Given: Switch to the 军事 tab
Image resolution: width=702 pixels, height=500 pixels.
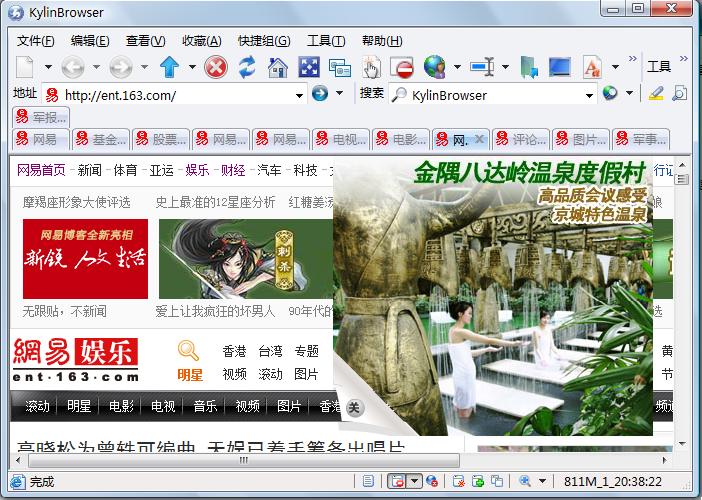Looking at the screenshot, I should click(x=641, y=139).
